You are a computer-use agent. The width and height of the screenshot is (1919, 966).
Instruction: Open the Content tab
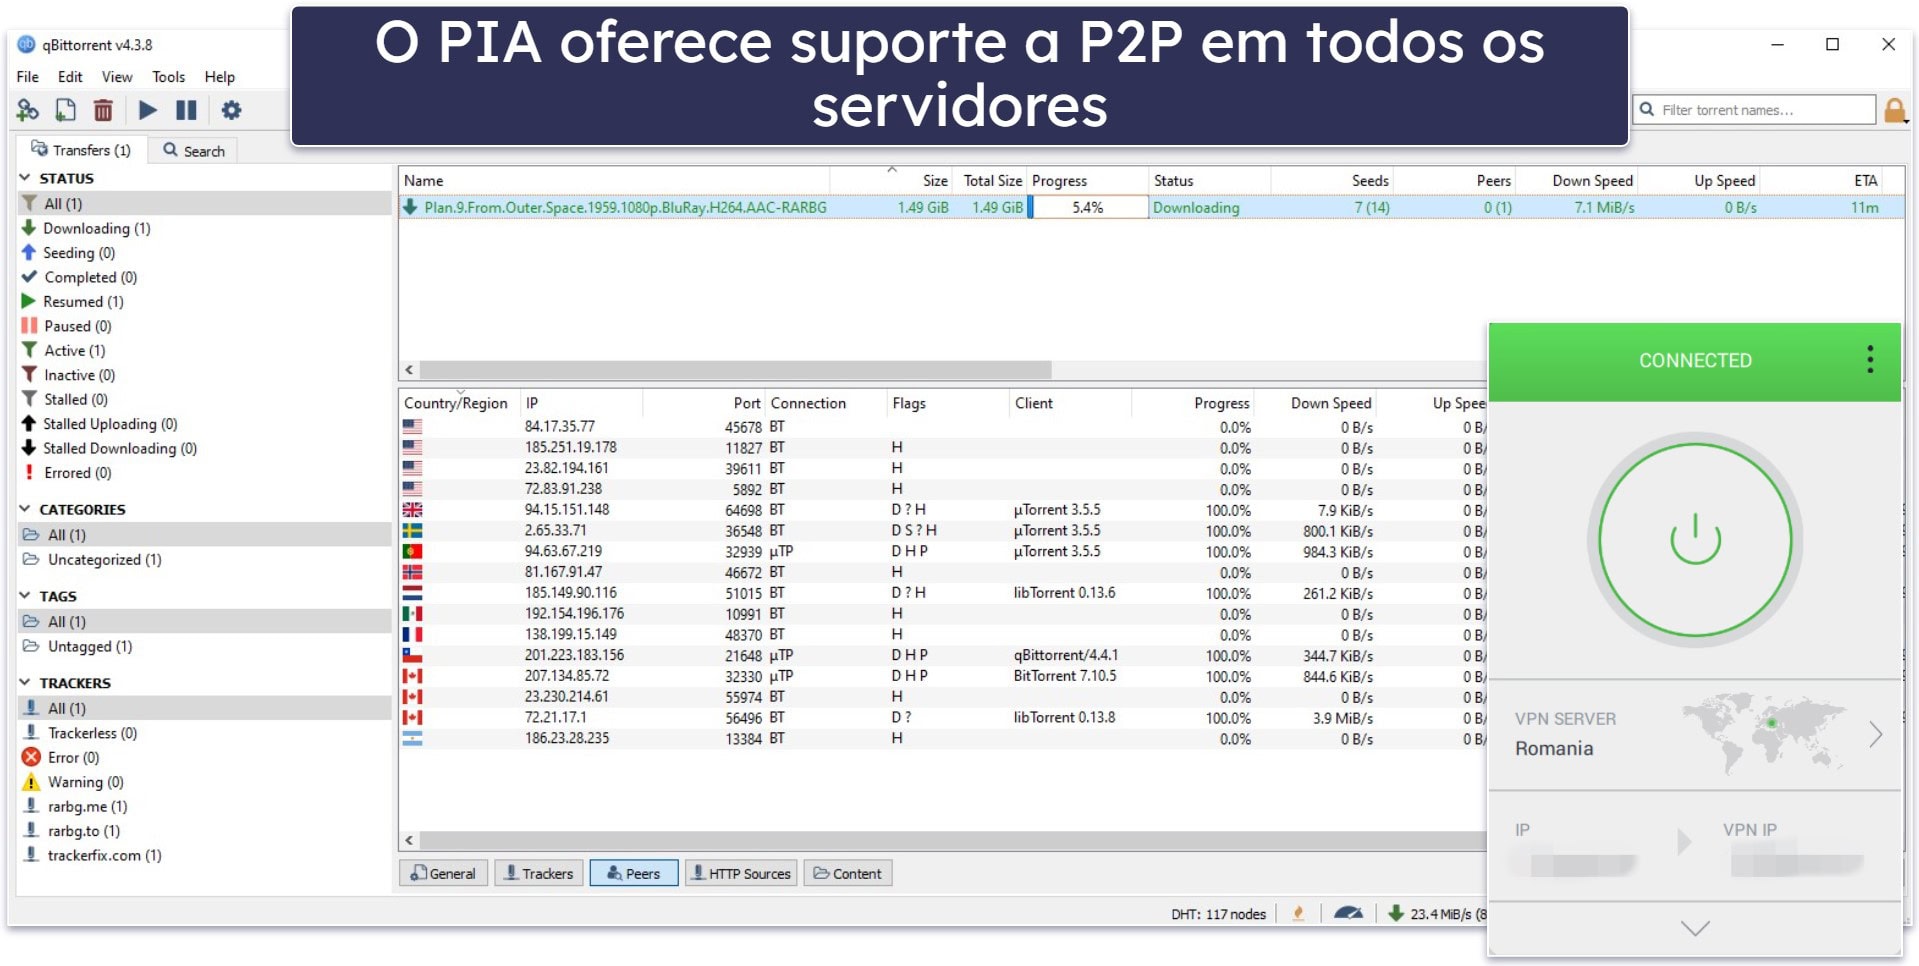click(x=848, y=873)
